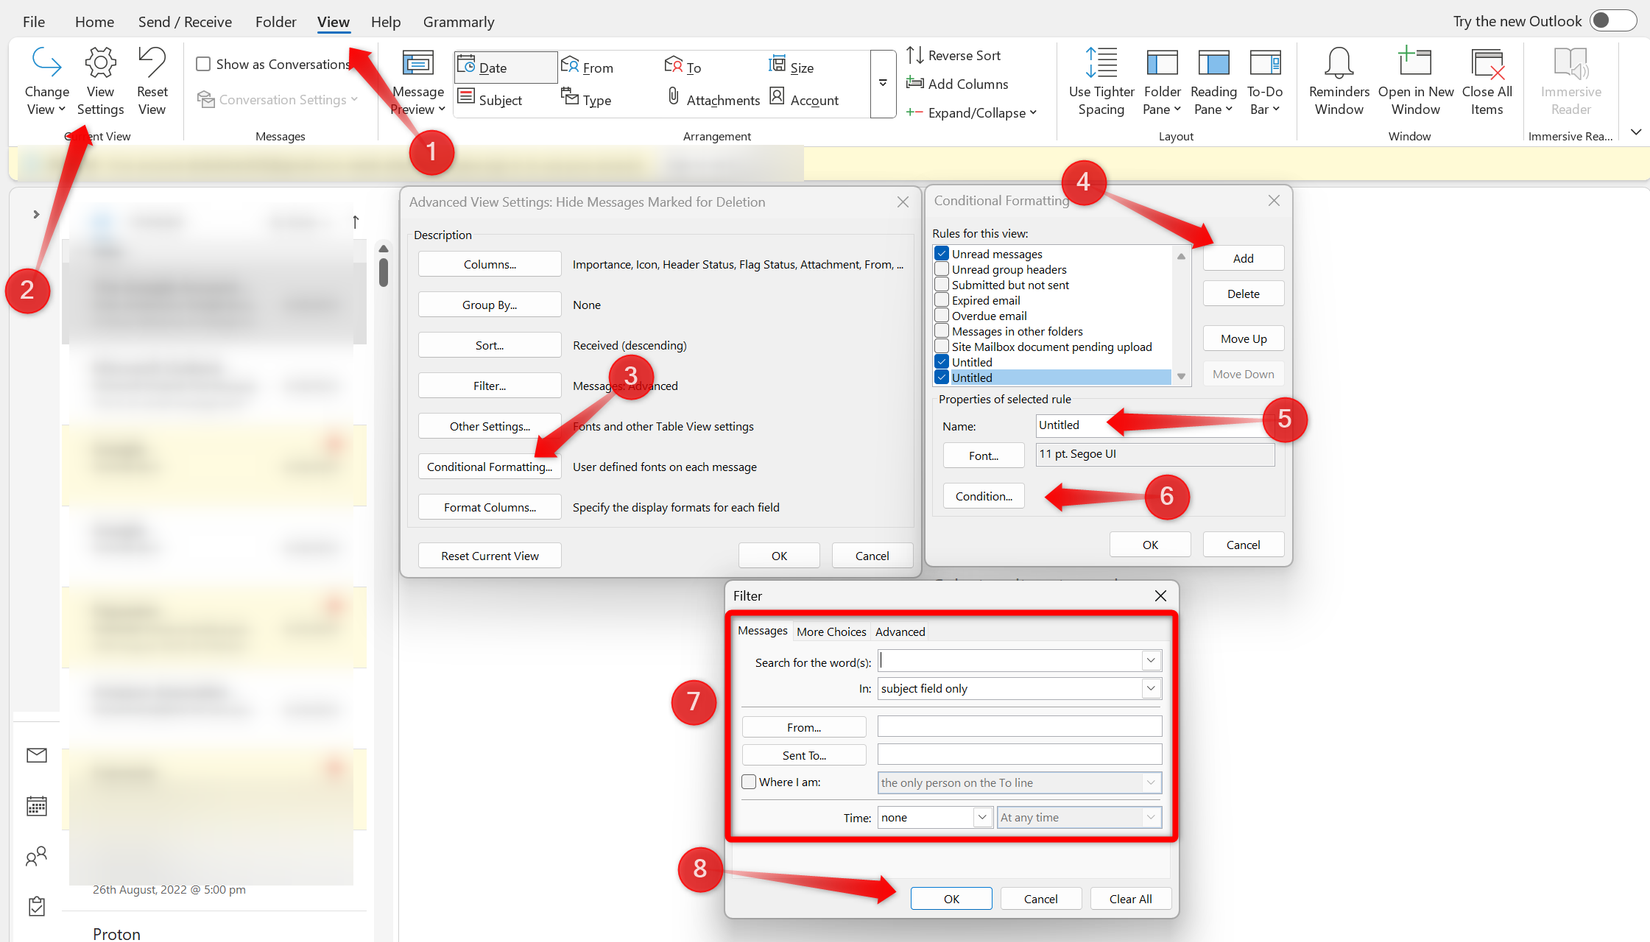Screen dimensions: 1650x942
Task: Click Clear All in the Filter dialog
Action: [x=1130, y=898]
